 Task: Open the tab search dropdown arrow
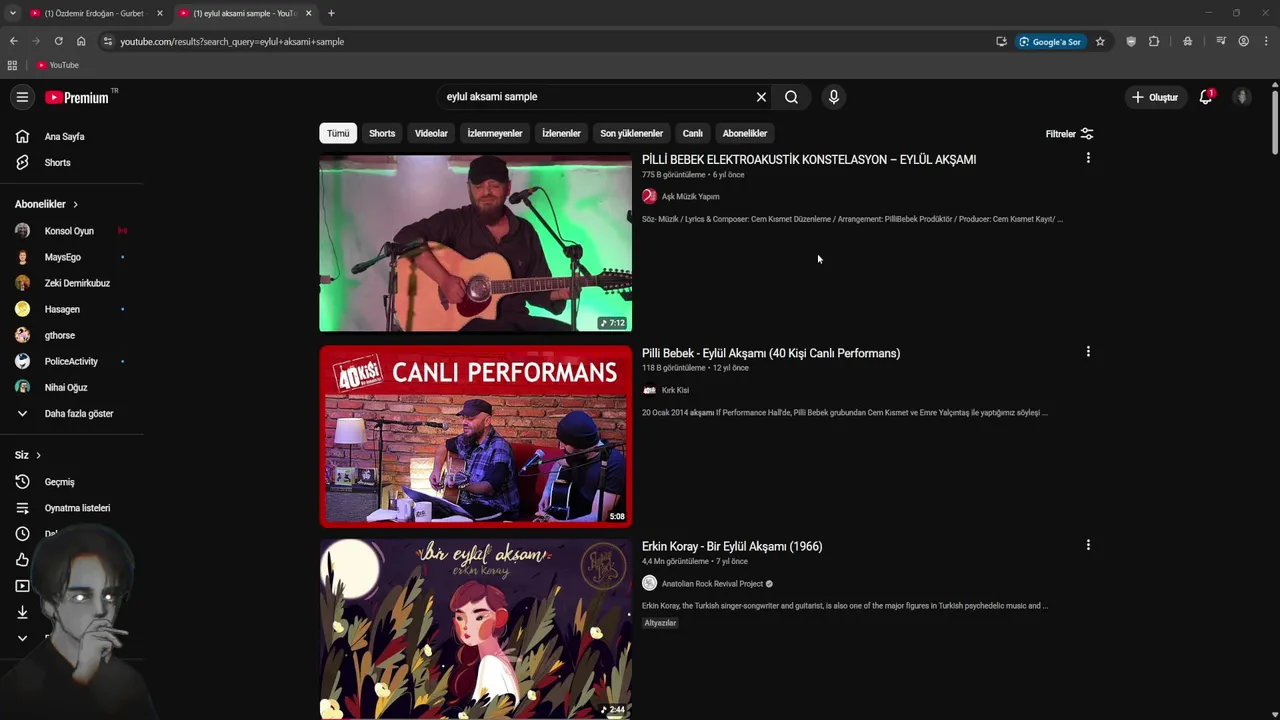coord(12,13)
